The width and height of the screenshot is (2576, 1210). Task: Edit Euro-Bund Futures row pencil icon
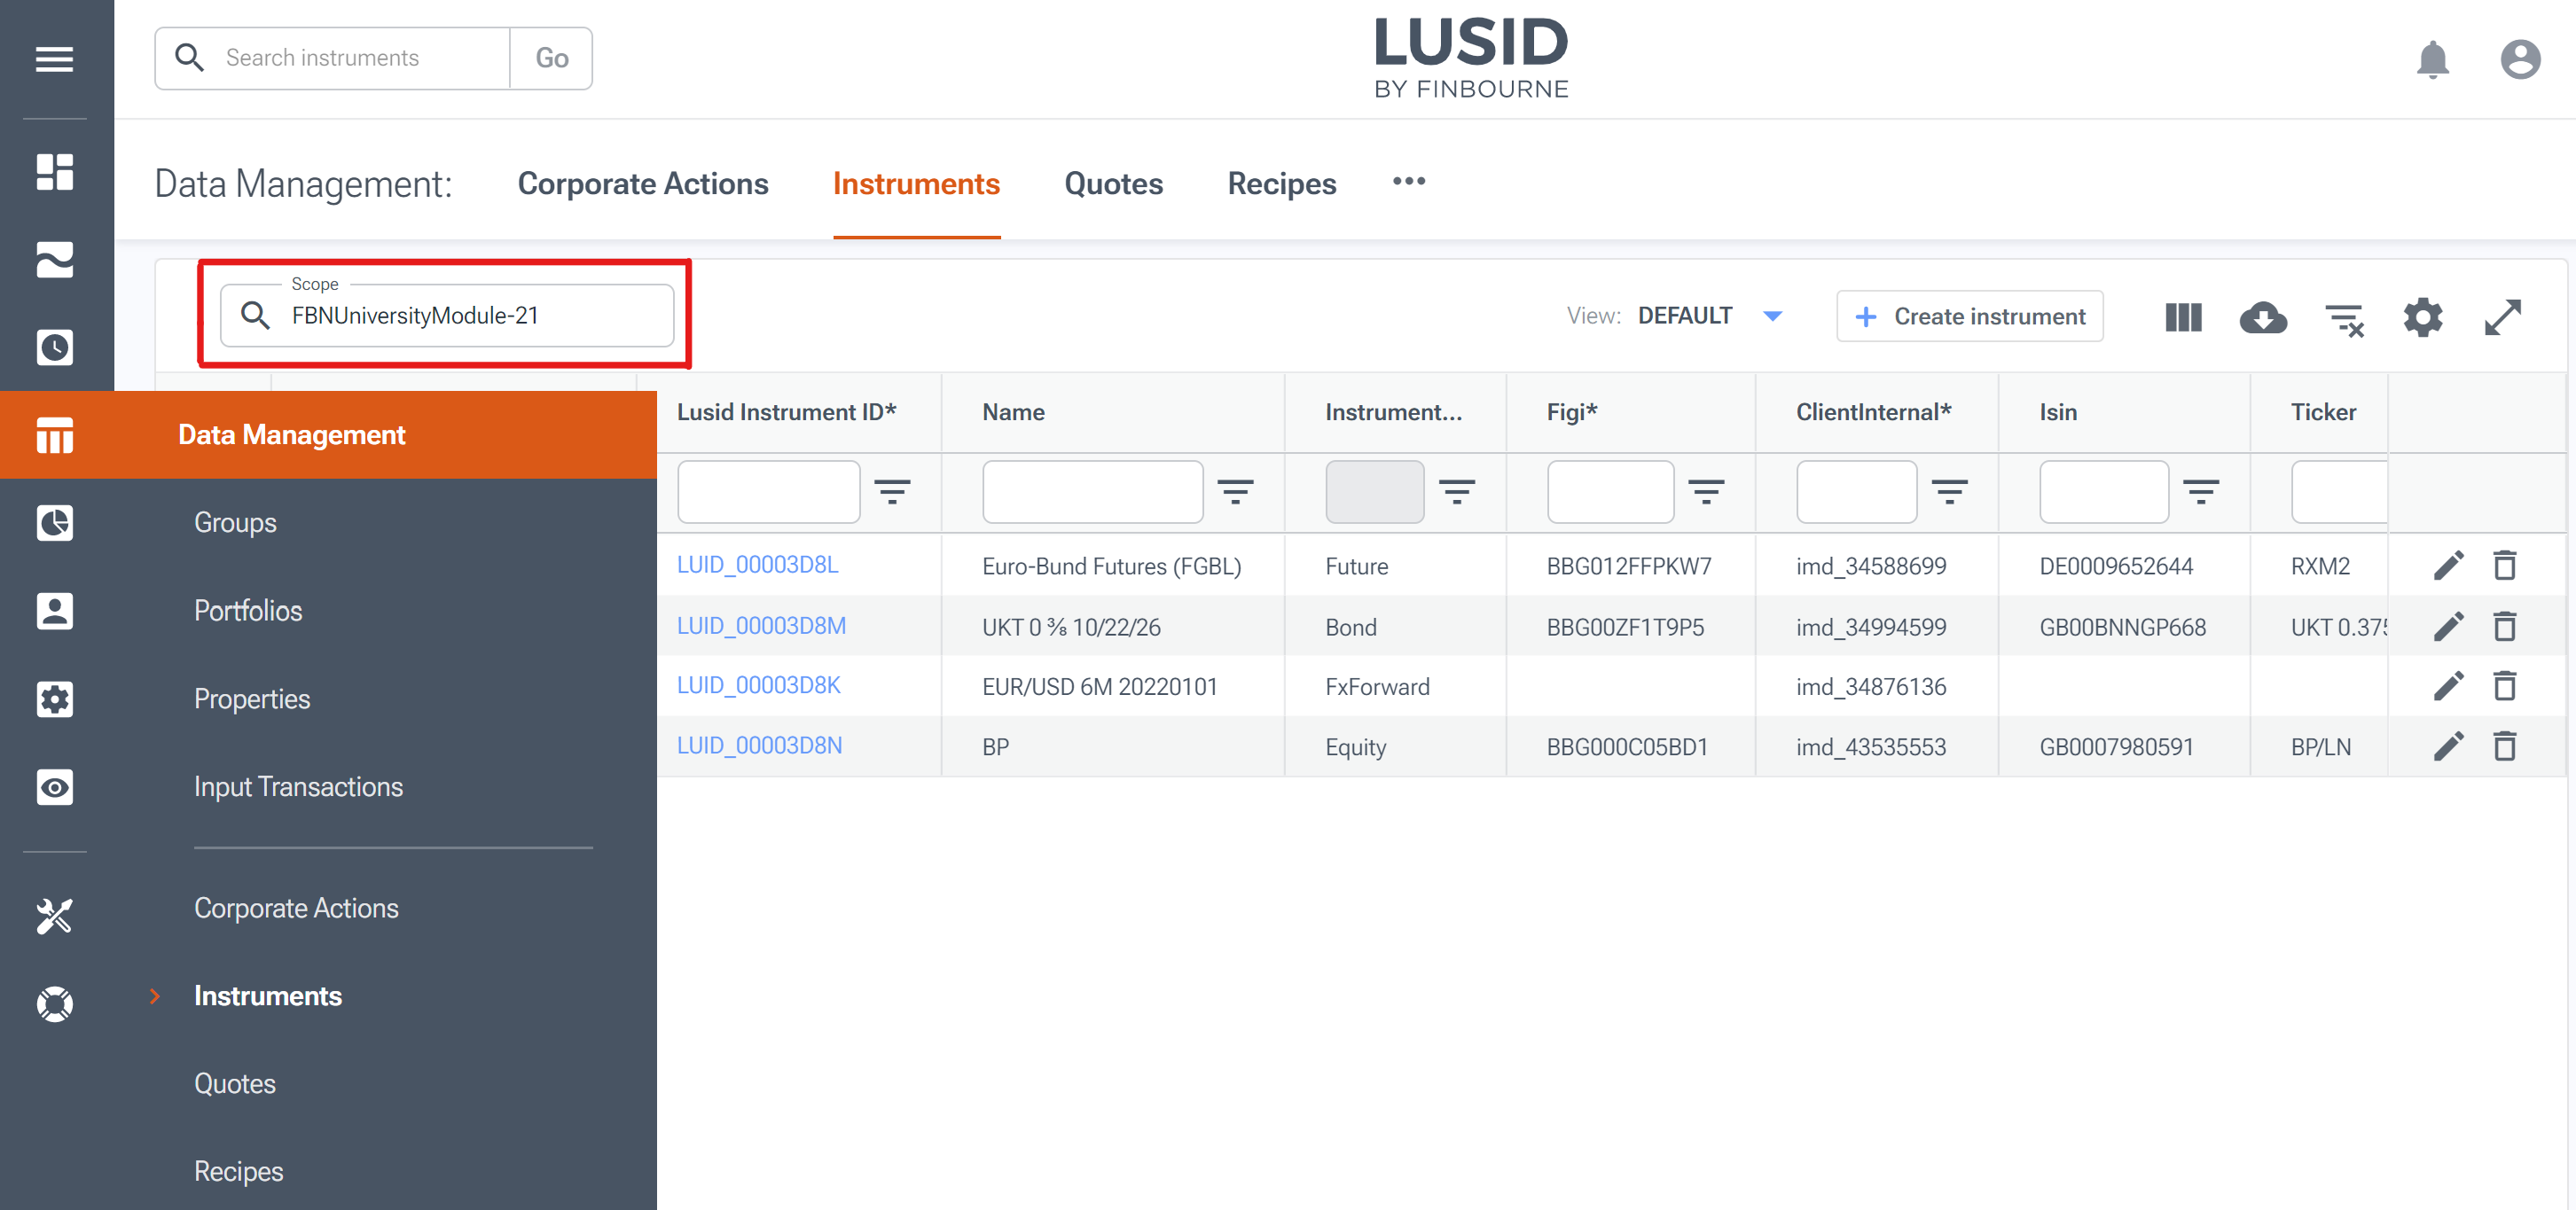tap(2448, 565)
